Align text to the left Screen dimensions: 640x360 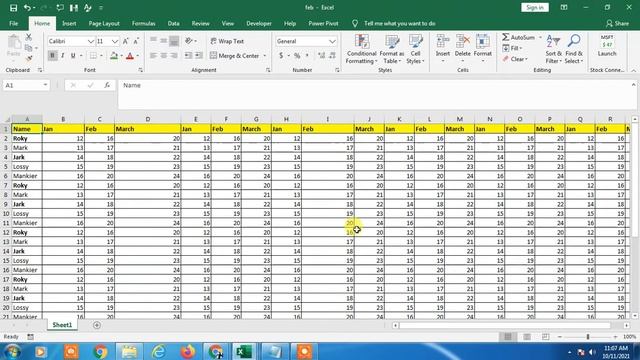tap(153, 56)
